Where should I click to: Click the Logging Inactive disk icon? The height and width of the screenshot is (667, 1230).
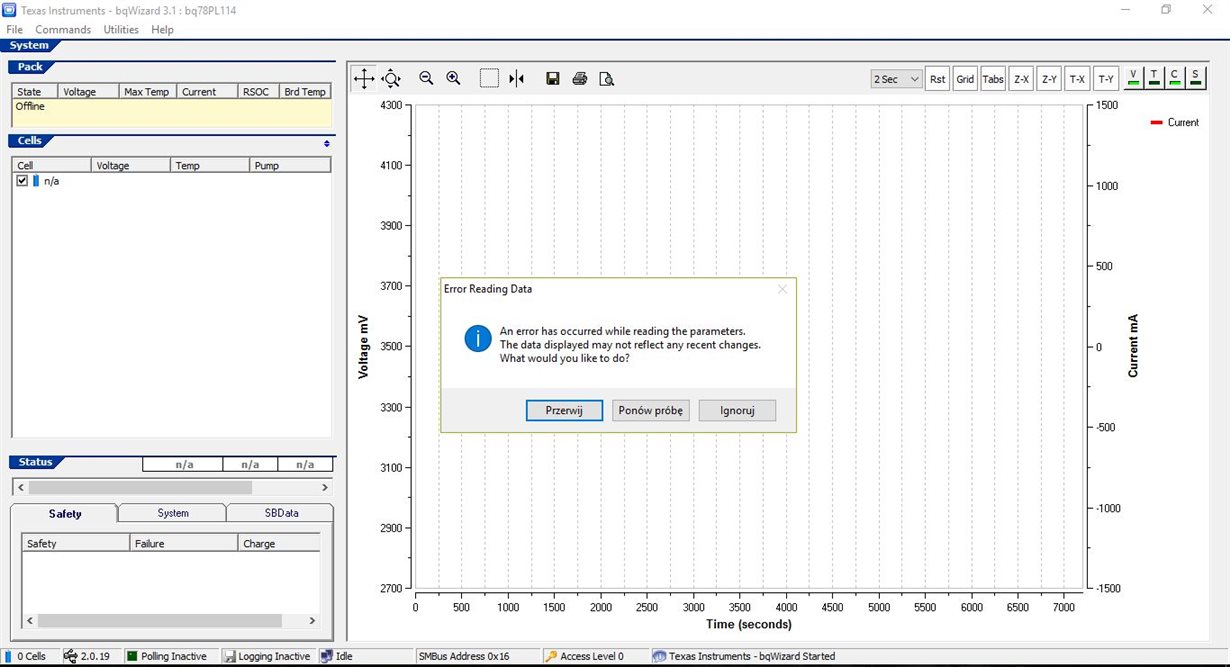(x=230, y=656)
